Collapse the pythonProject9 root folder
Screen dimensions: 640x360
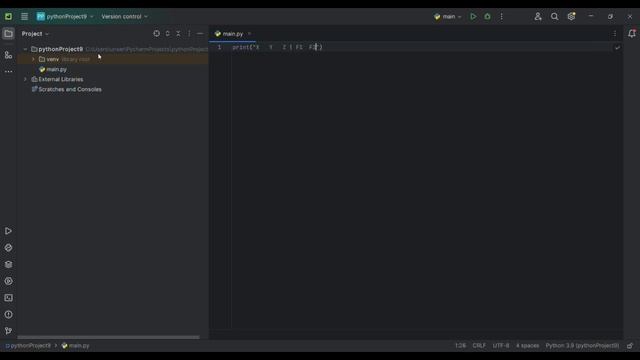(25, 49)
